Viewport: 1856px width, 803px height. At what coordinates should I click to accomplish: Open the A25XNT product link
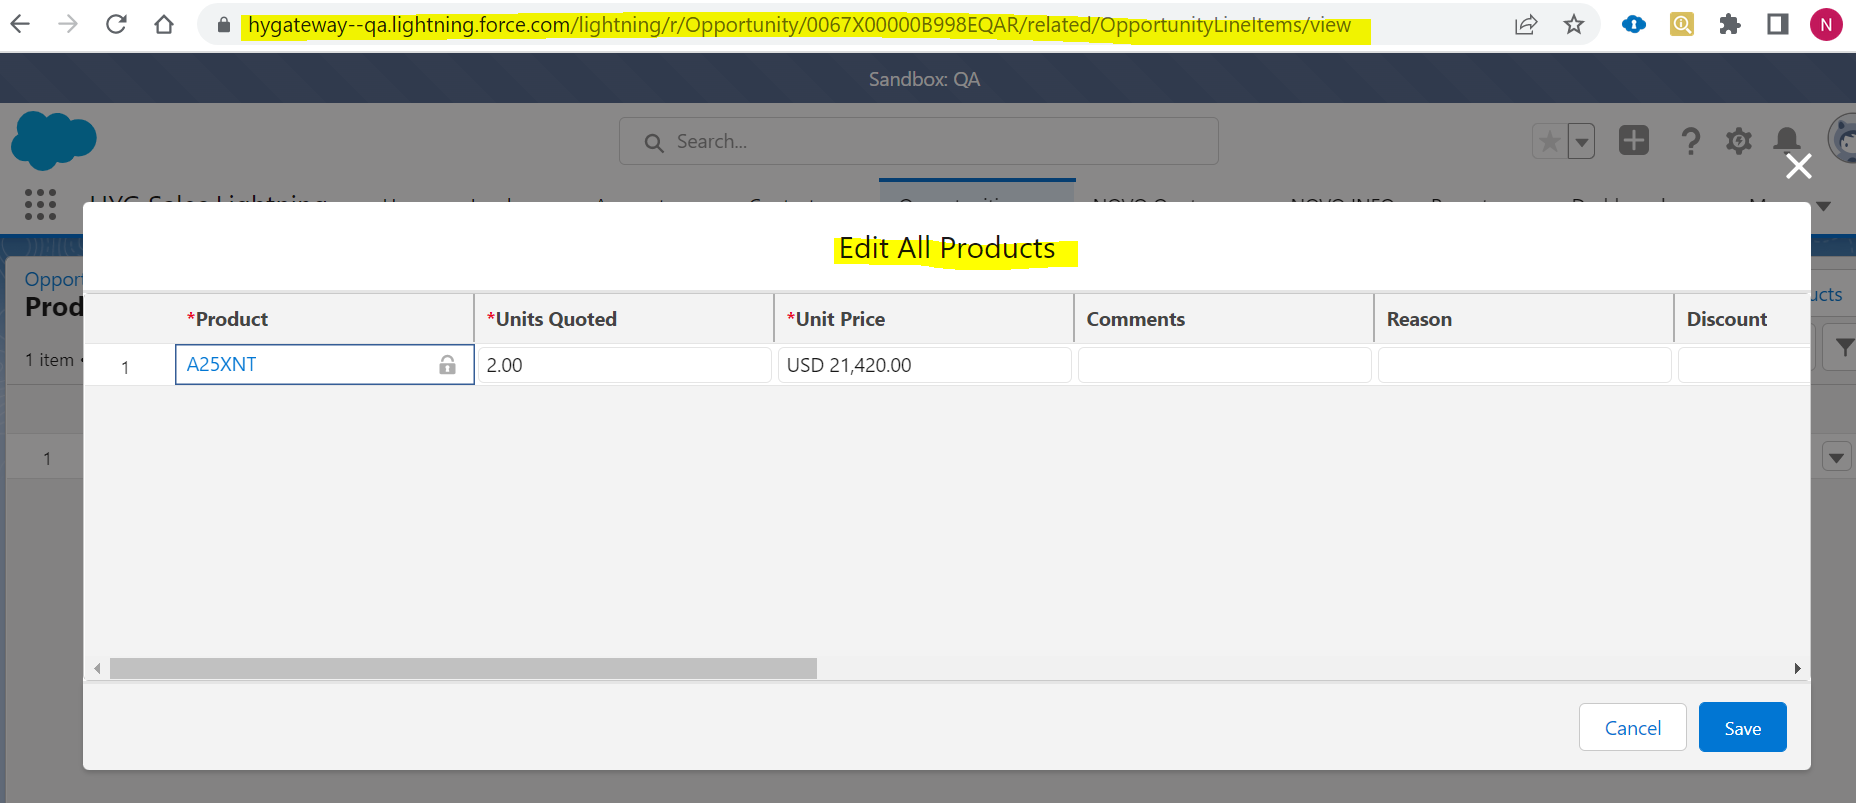tap(221, 365)
